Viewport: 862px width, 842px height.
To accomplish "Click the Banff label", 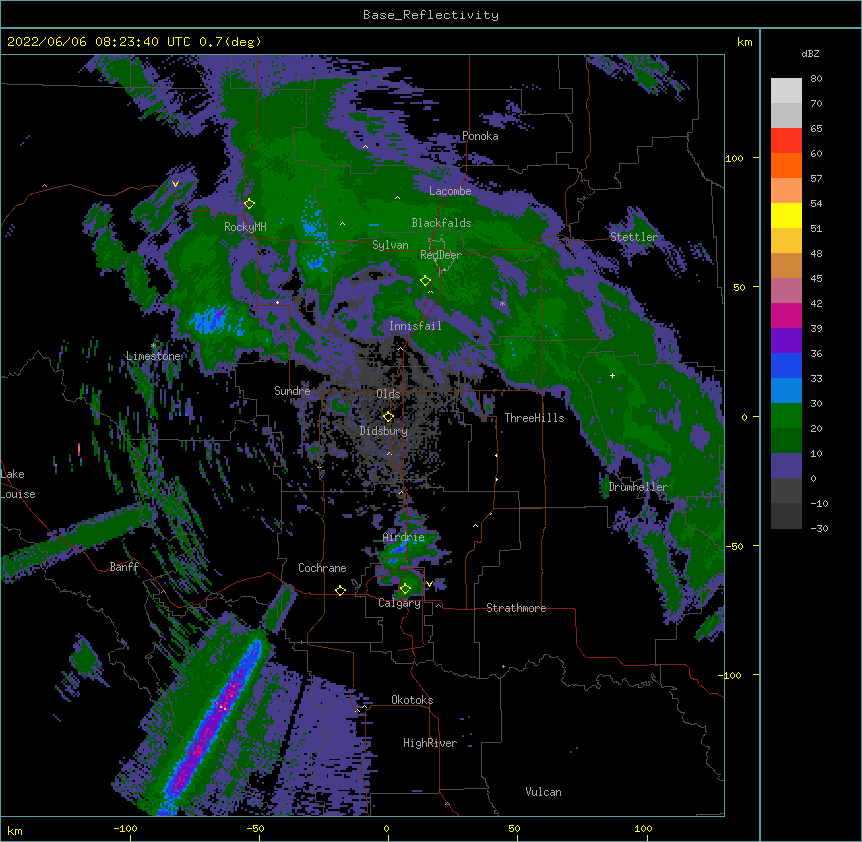I will 124,567.
